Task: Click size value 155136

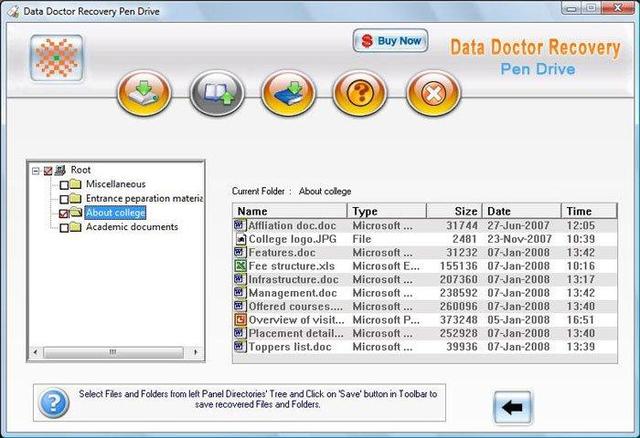Action: coord(458,266)
